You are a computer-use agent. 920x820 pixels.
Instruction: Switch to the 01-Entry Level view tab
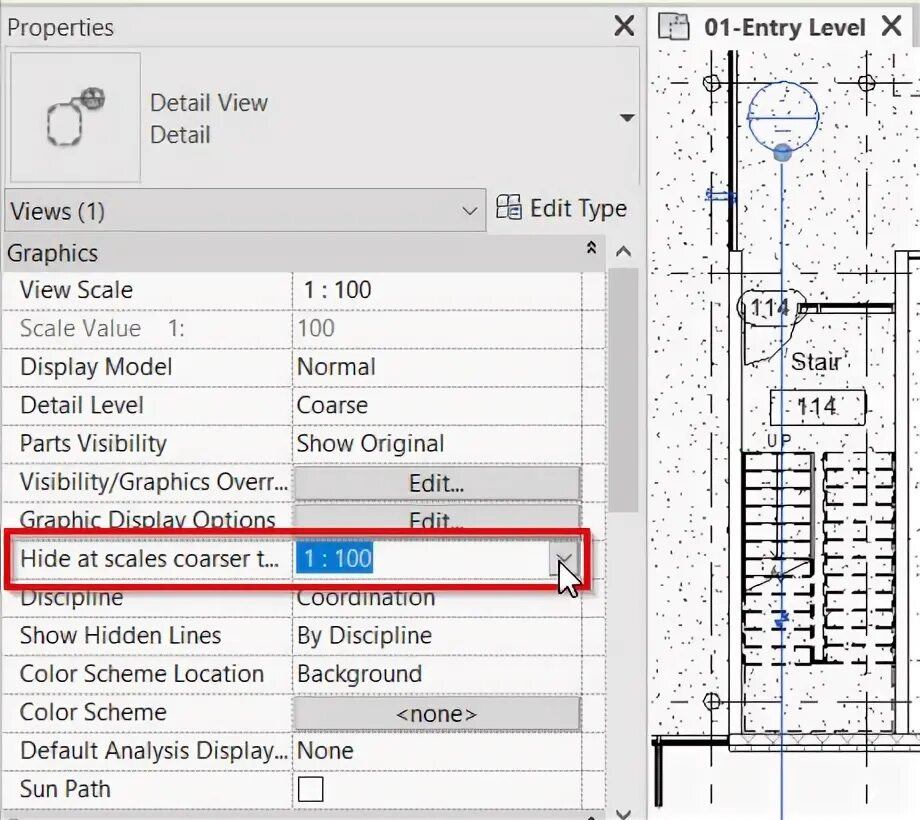[x=784, y=27]
